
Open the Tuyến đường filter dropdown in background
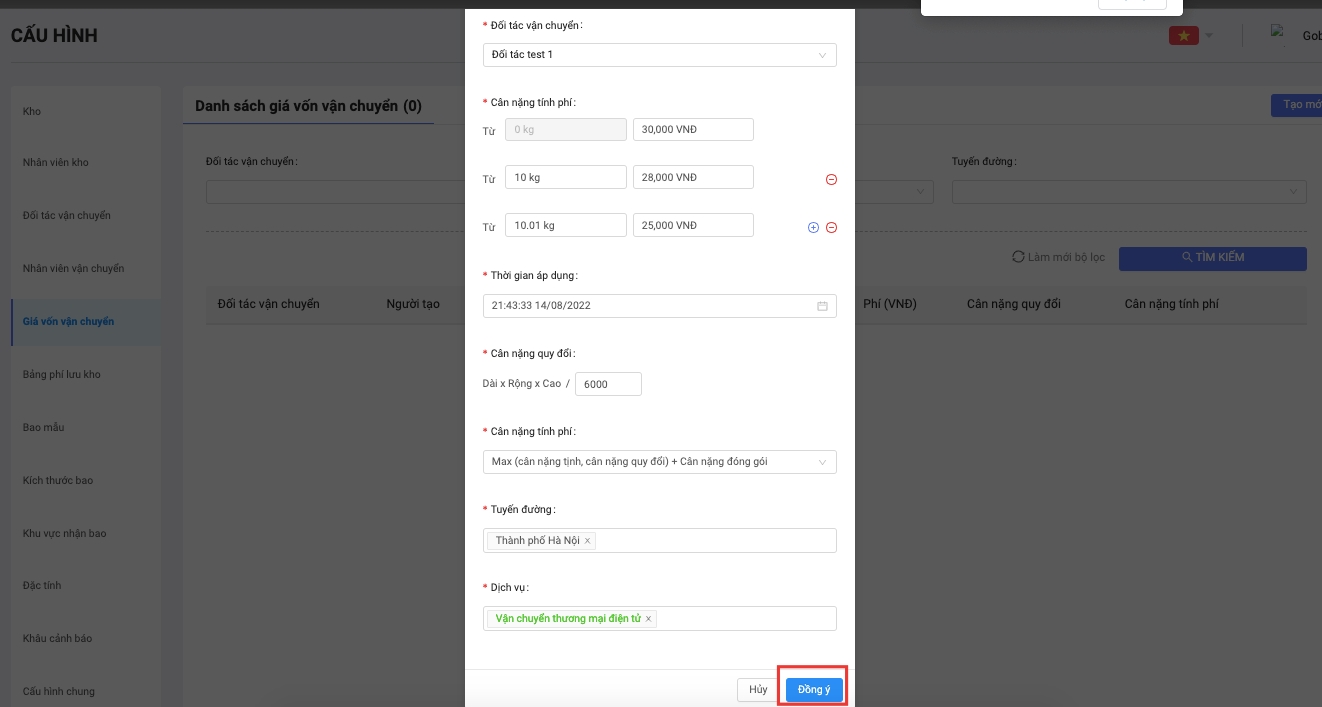pyautogui.click(x=1129, y=191)
